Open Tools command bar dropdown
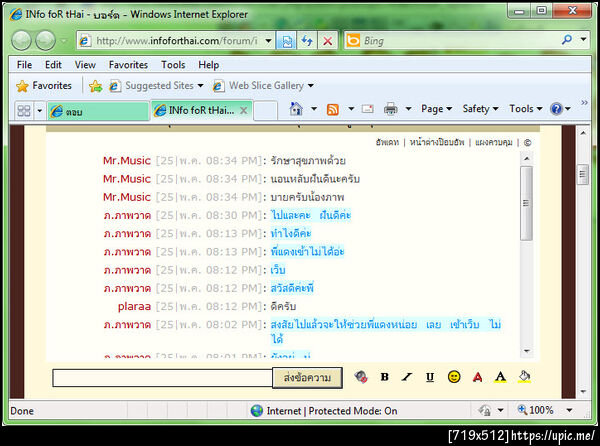The image size is (600, 446). (x=526, y=109)
